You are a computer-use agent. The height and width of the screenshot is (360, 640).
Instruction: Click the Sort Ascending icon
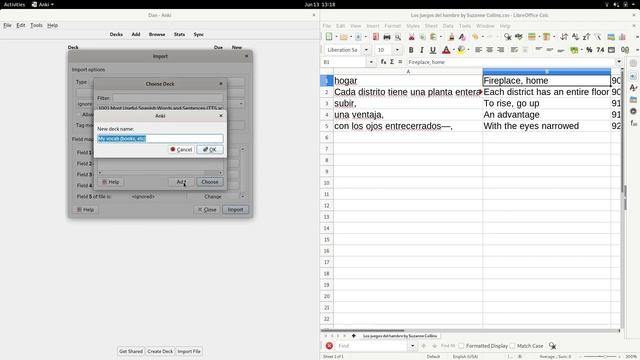coord(575,37)
